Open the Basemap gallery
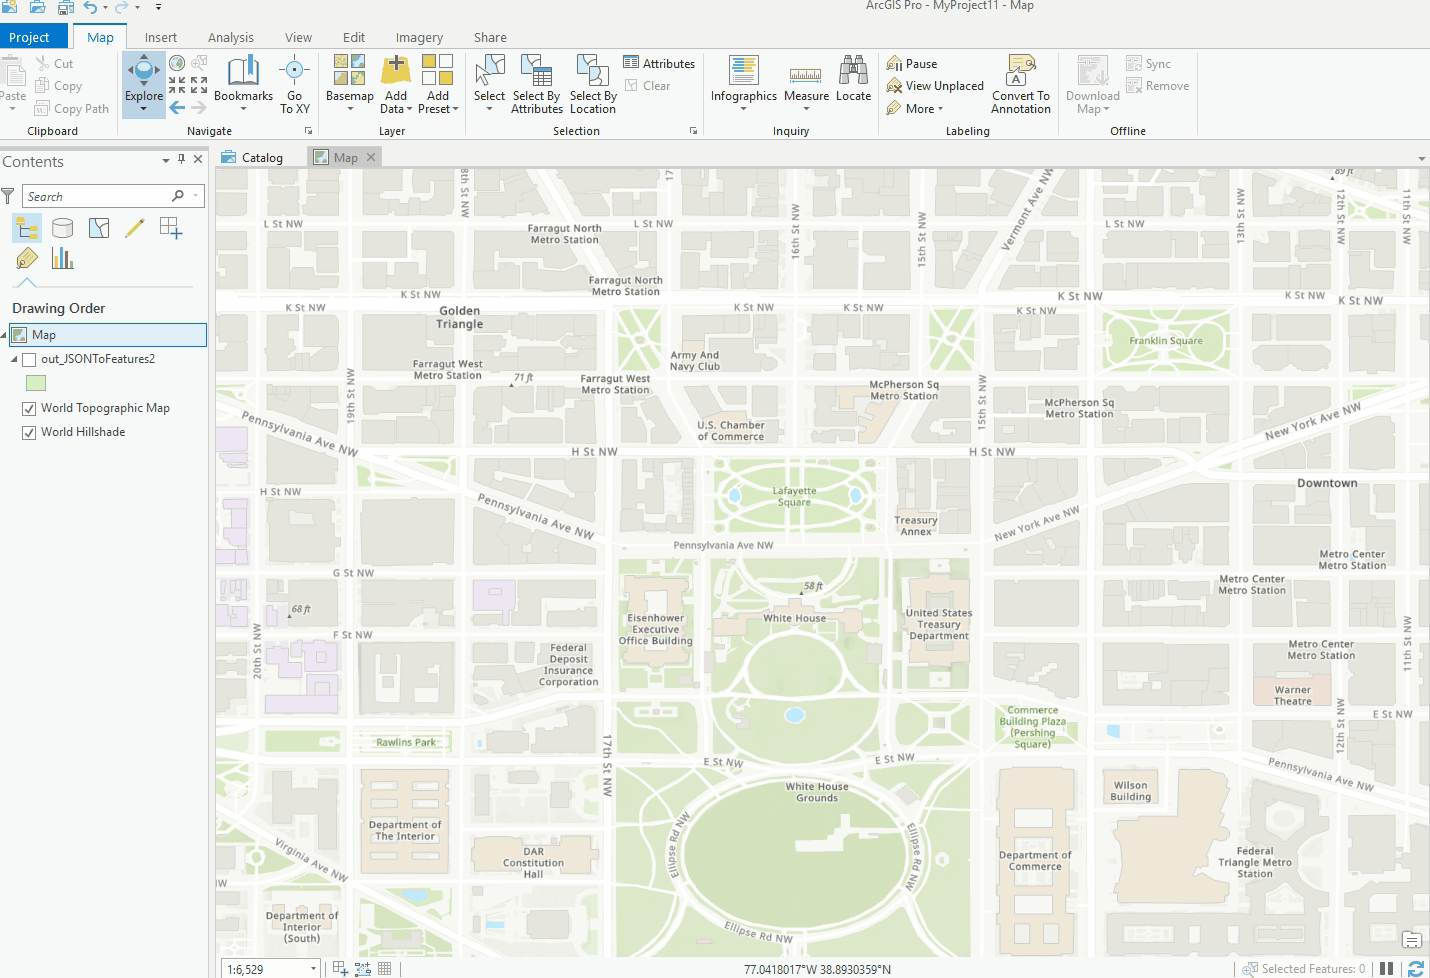Viewport: 1430px width, 978px height. tap(349, 83)
